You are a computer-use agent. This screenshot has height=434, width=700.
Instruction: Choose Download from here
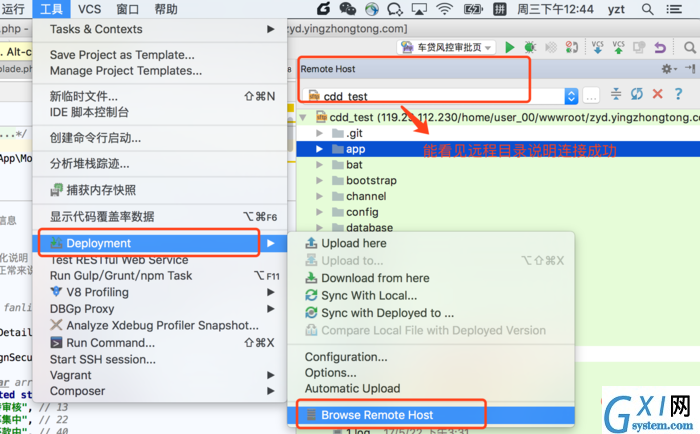pos(431,278)
